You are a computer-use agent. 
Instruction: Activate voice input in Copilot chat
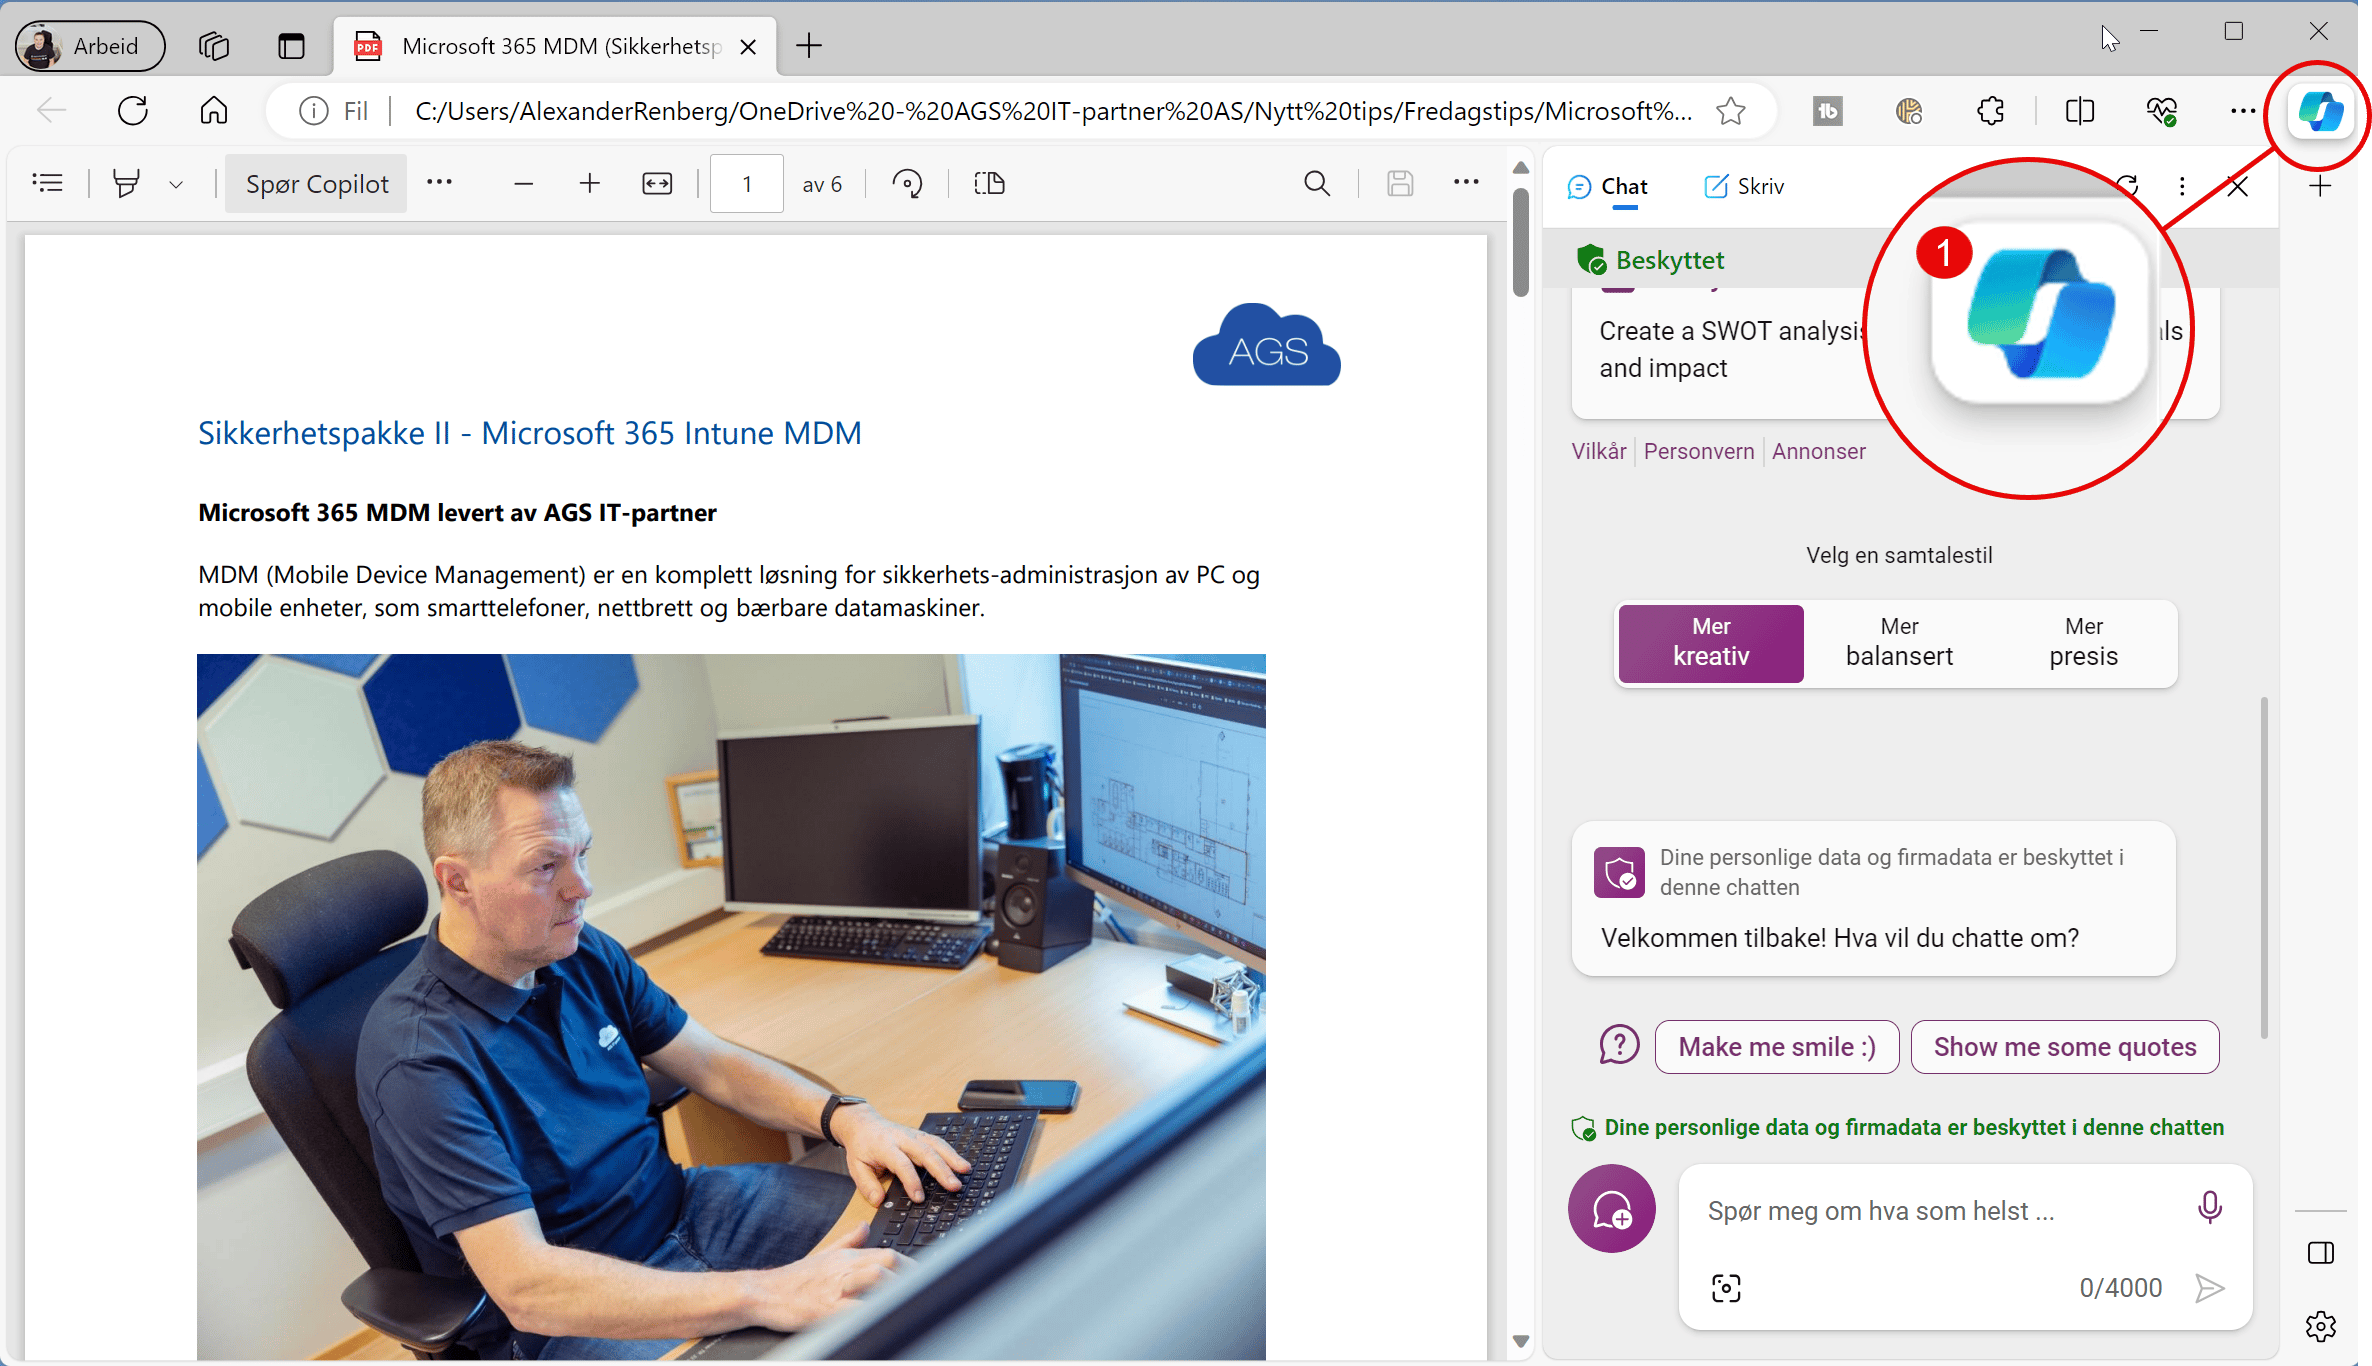pyautogui.click(x=2210, y=1207)
